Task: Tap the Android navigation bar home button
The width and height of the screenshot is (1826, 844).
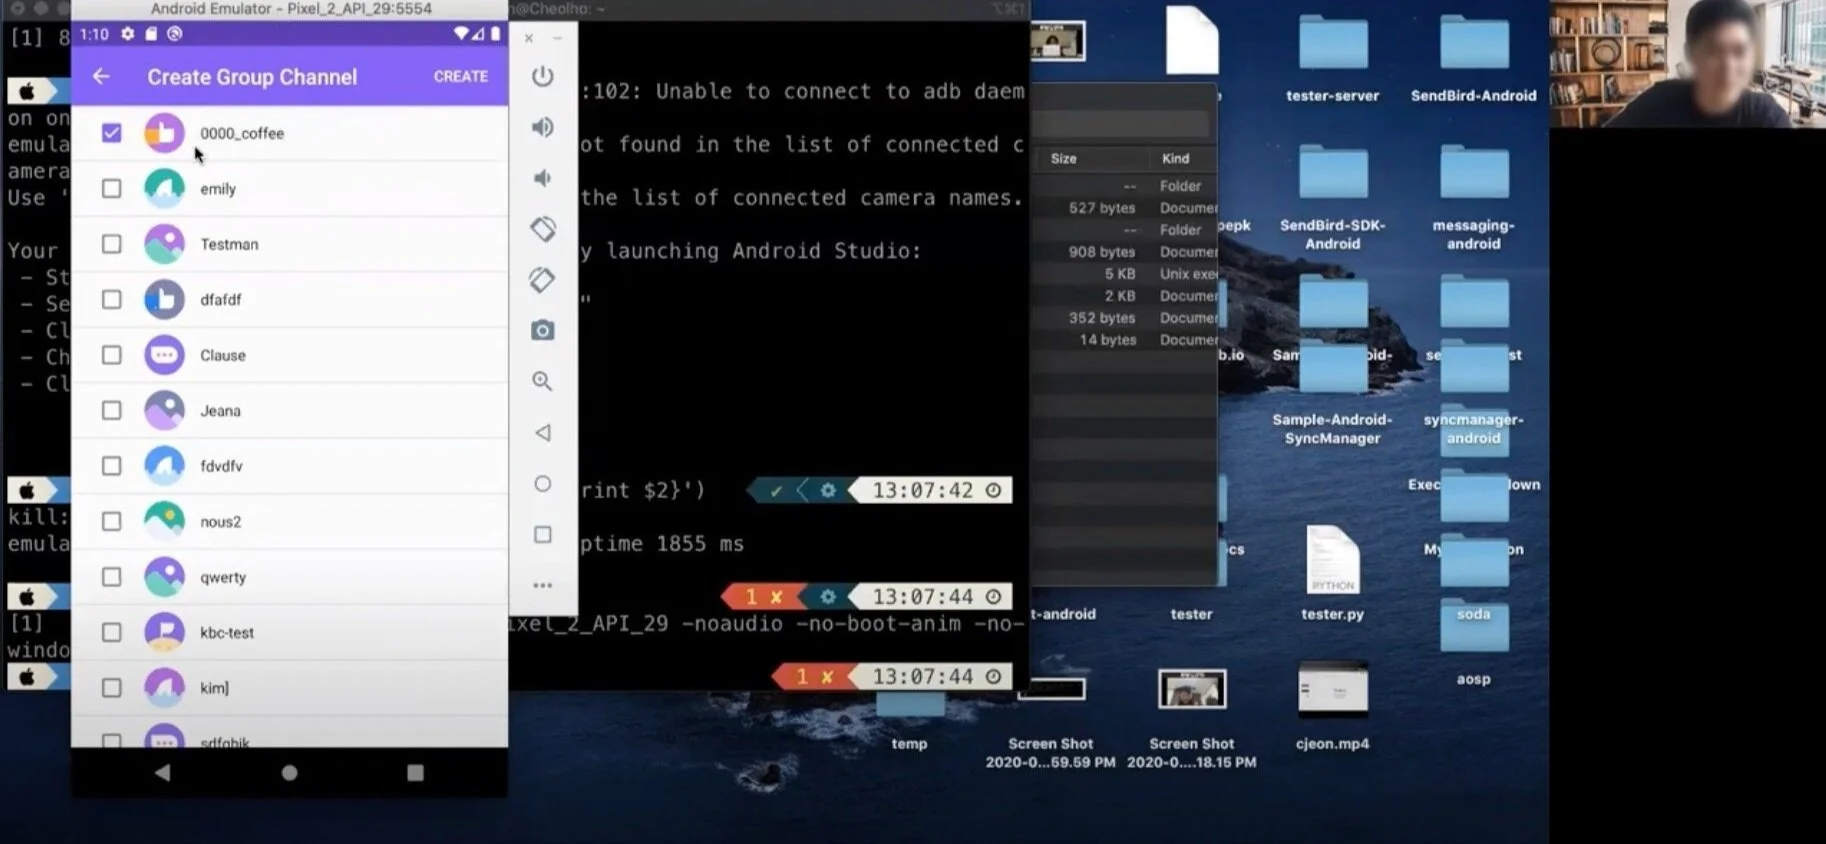Action: [289, 772]
